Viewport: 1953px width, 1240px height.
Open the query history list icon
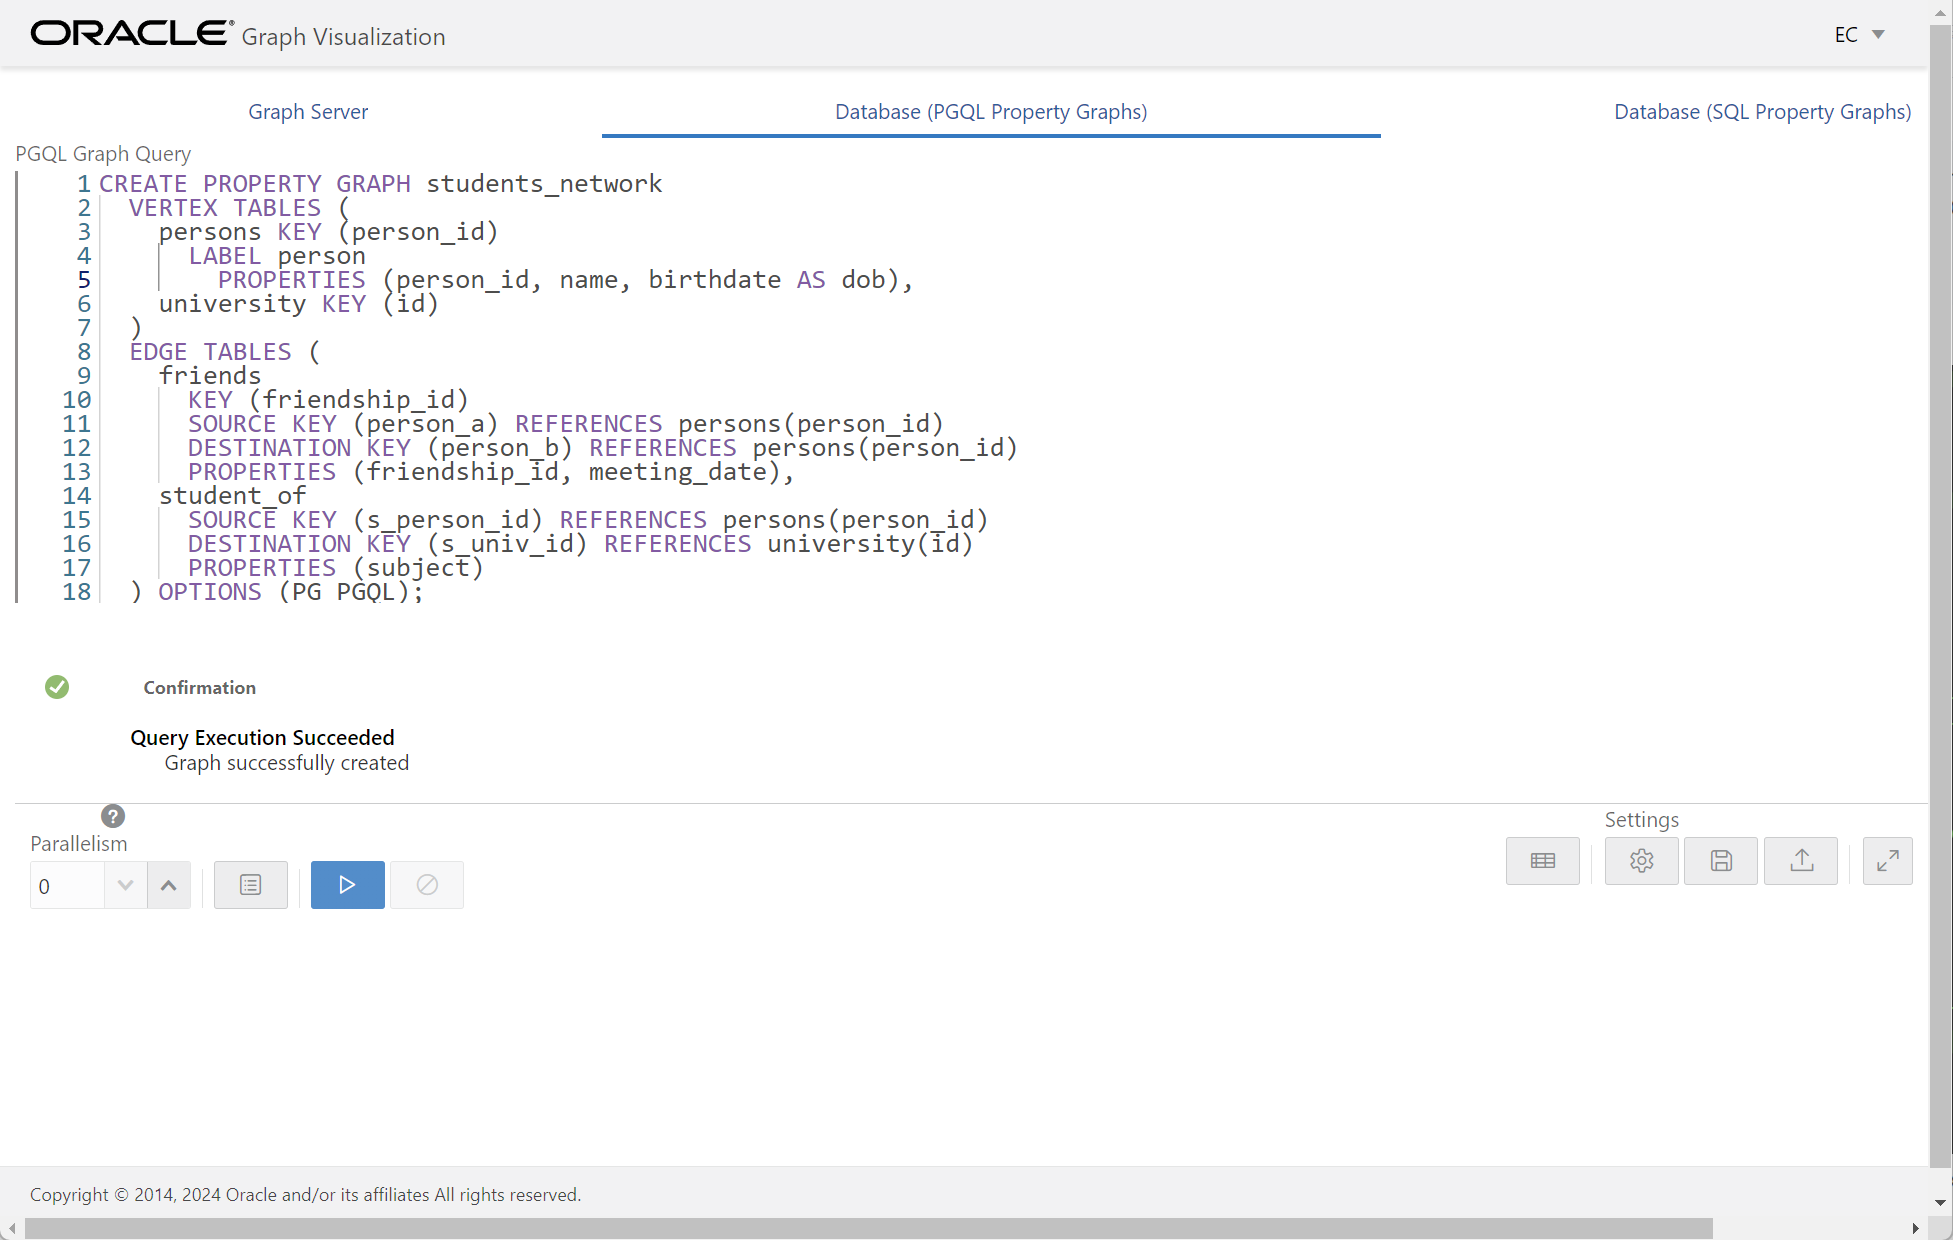[250, 885]
